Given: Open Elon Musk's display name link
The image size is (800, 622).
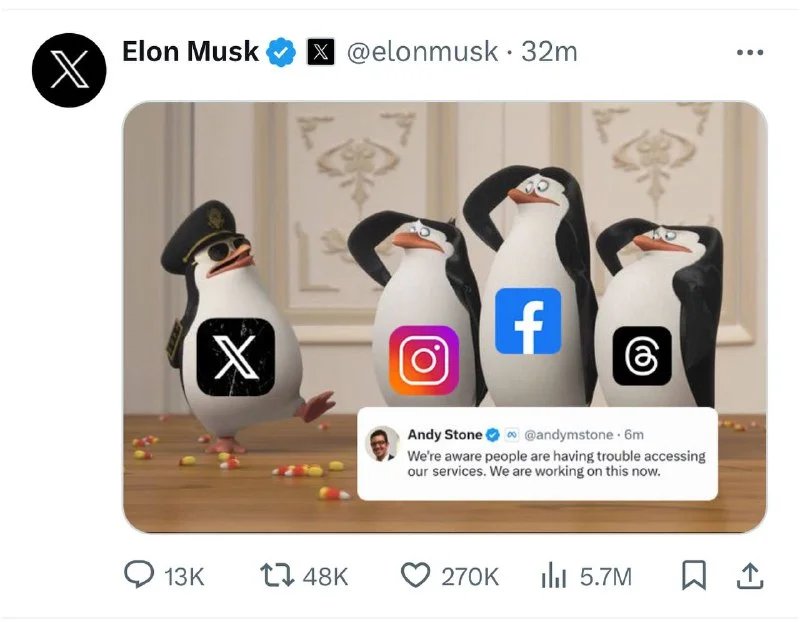Looking at the screenshot, I should click(190, 52).
